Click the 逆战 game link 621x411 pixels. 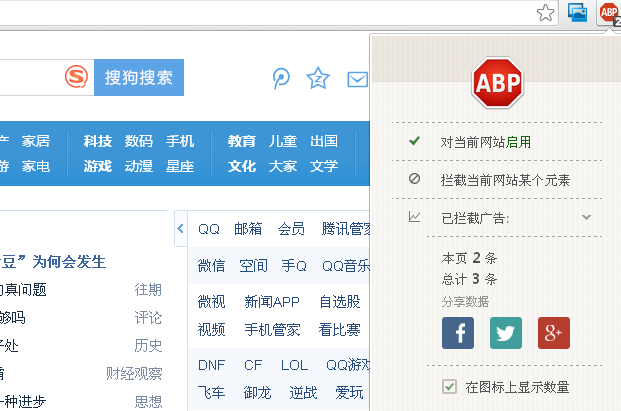pos(303,393)
